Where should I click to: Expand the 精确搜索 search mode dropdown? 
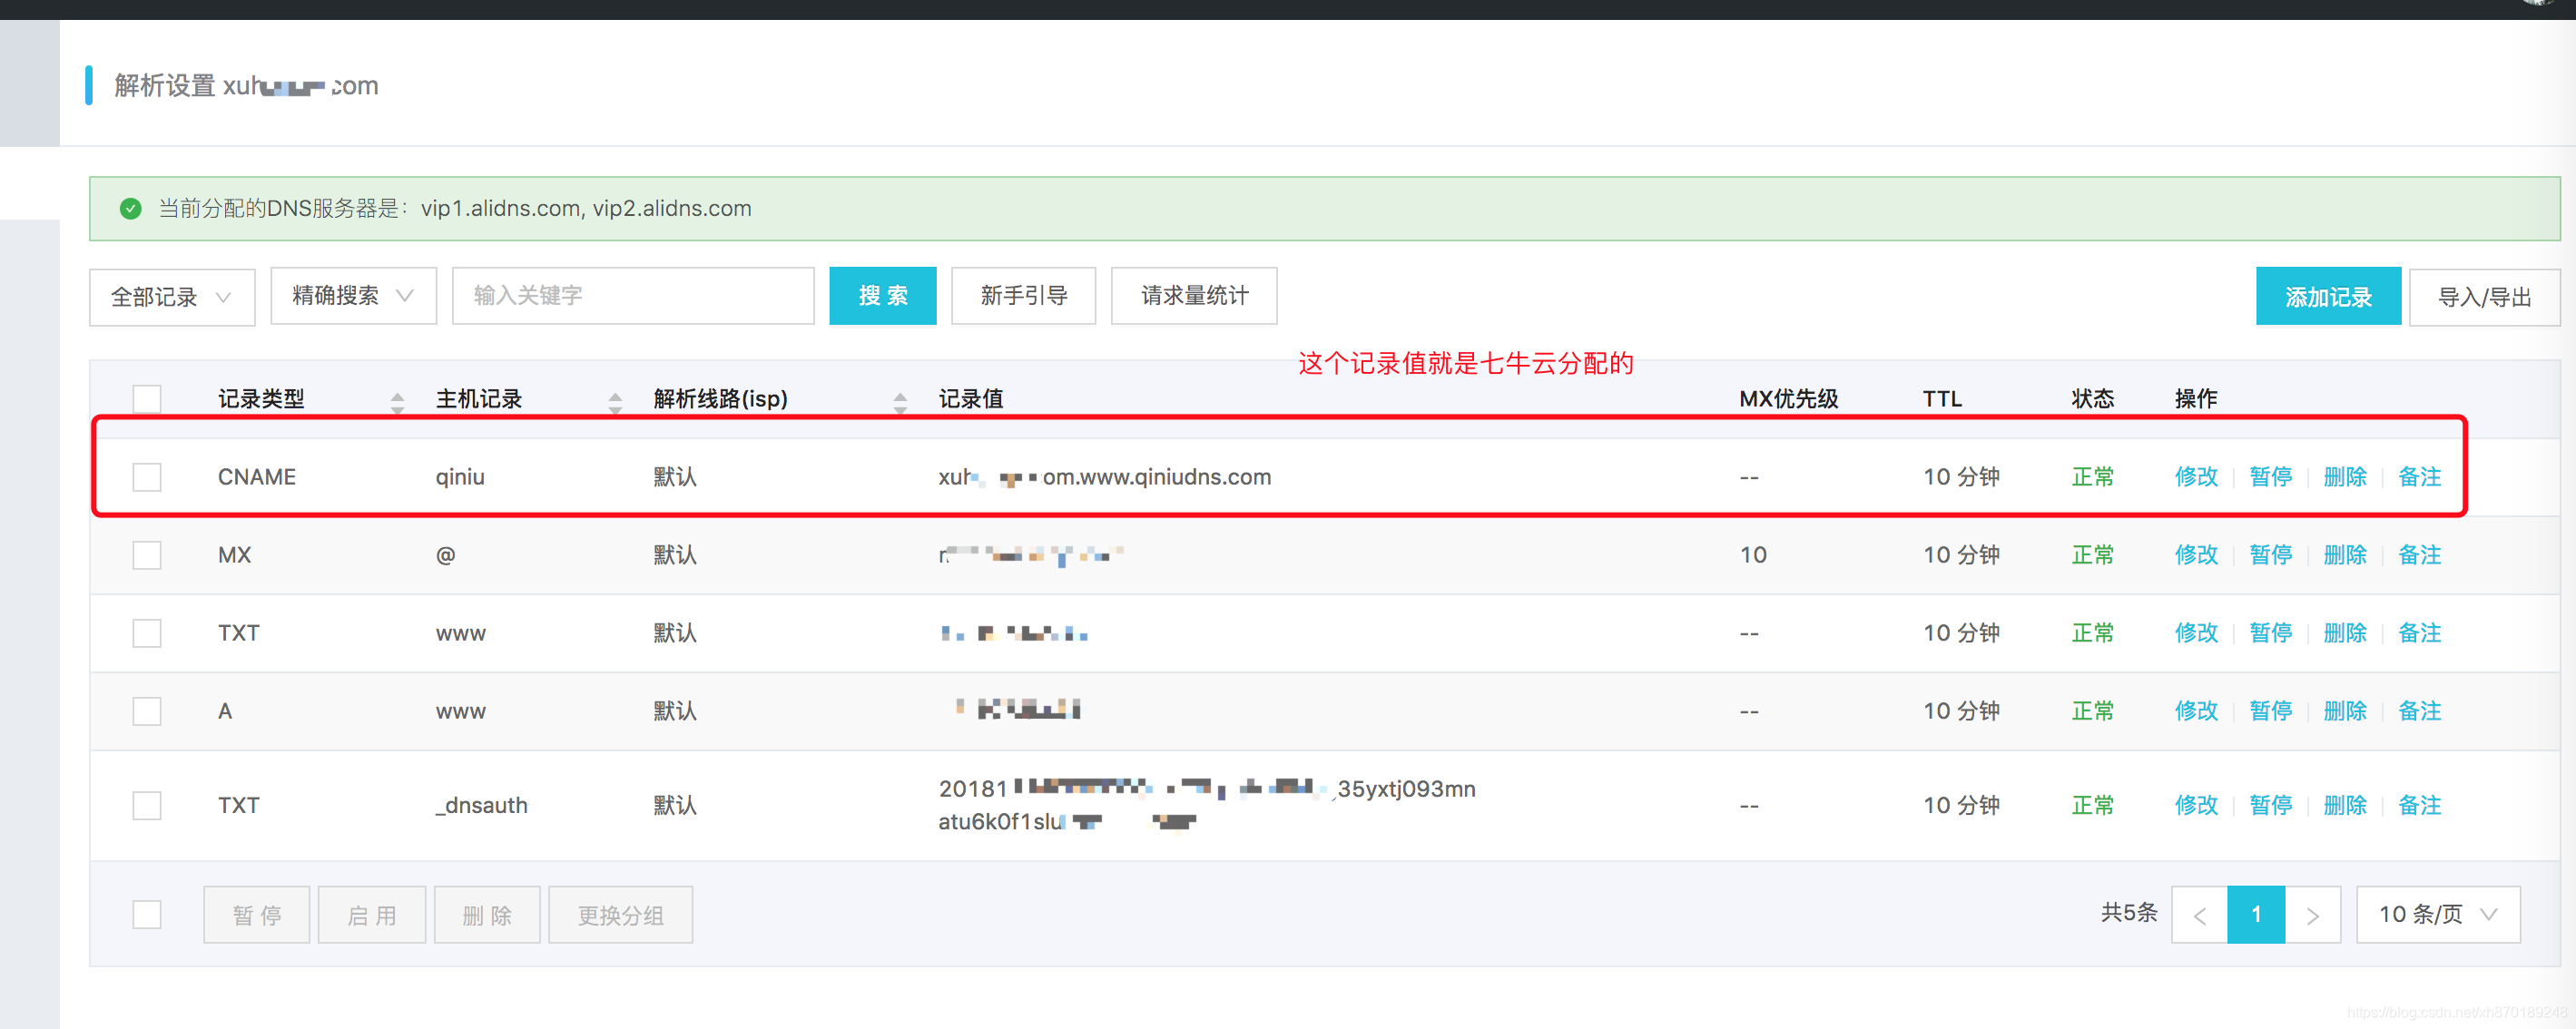(x=353, y=296)
